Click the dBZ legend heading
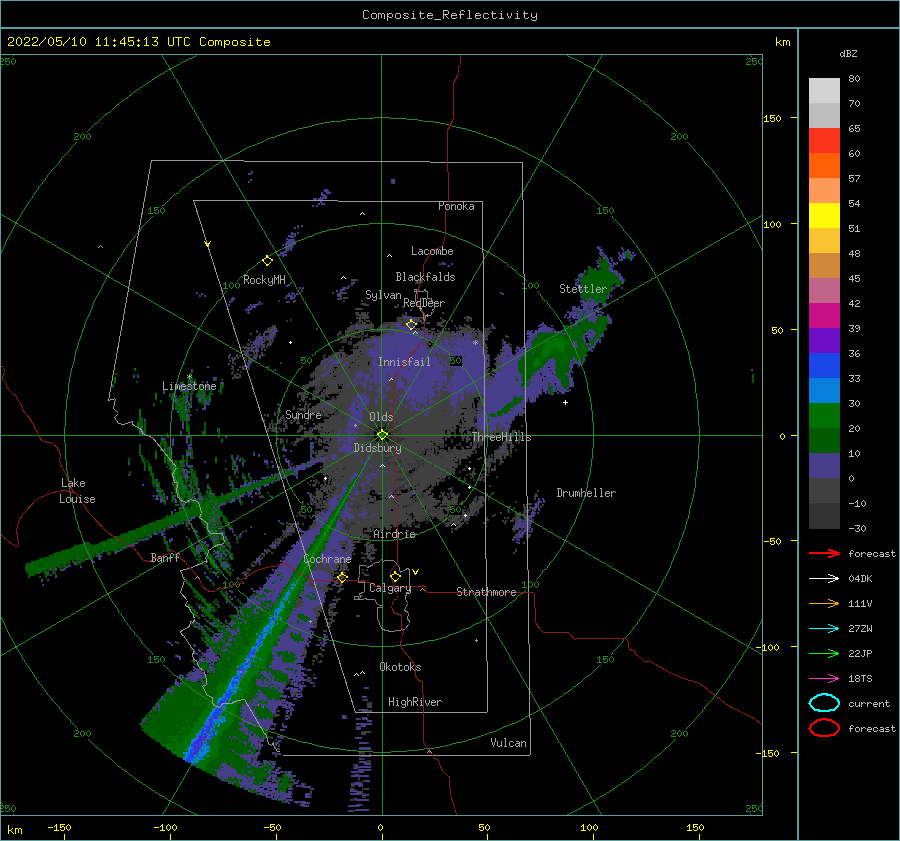This screenshot has width=900, height=841. pyautogui.click(x=848, y=53)
